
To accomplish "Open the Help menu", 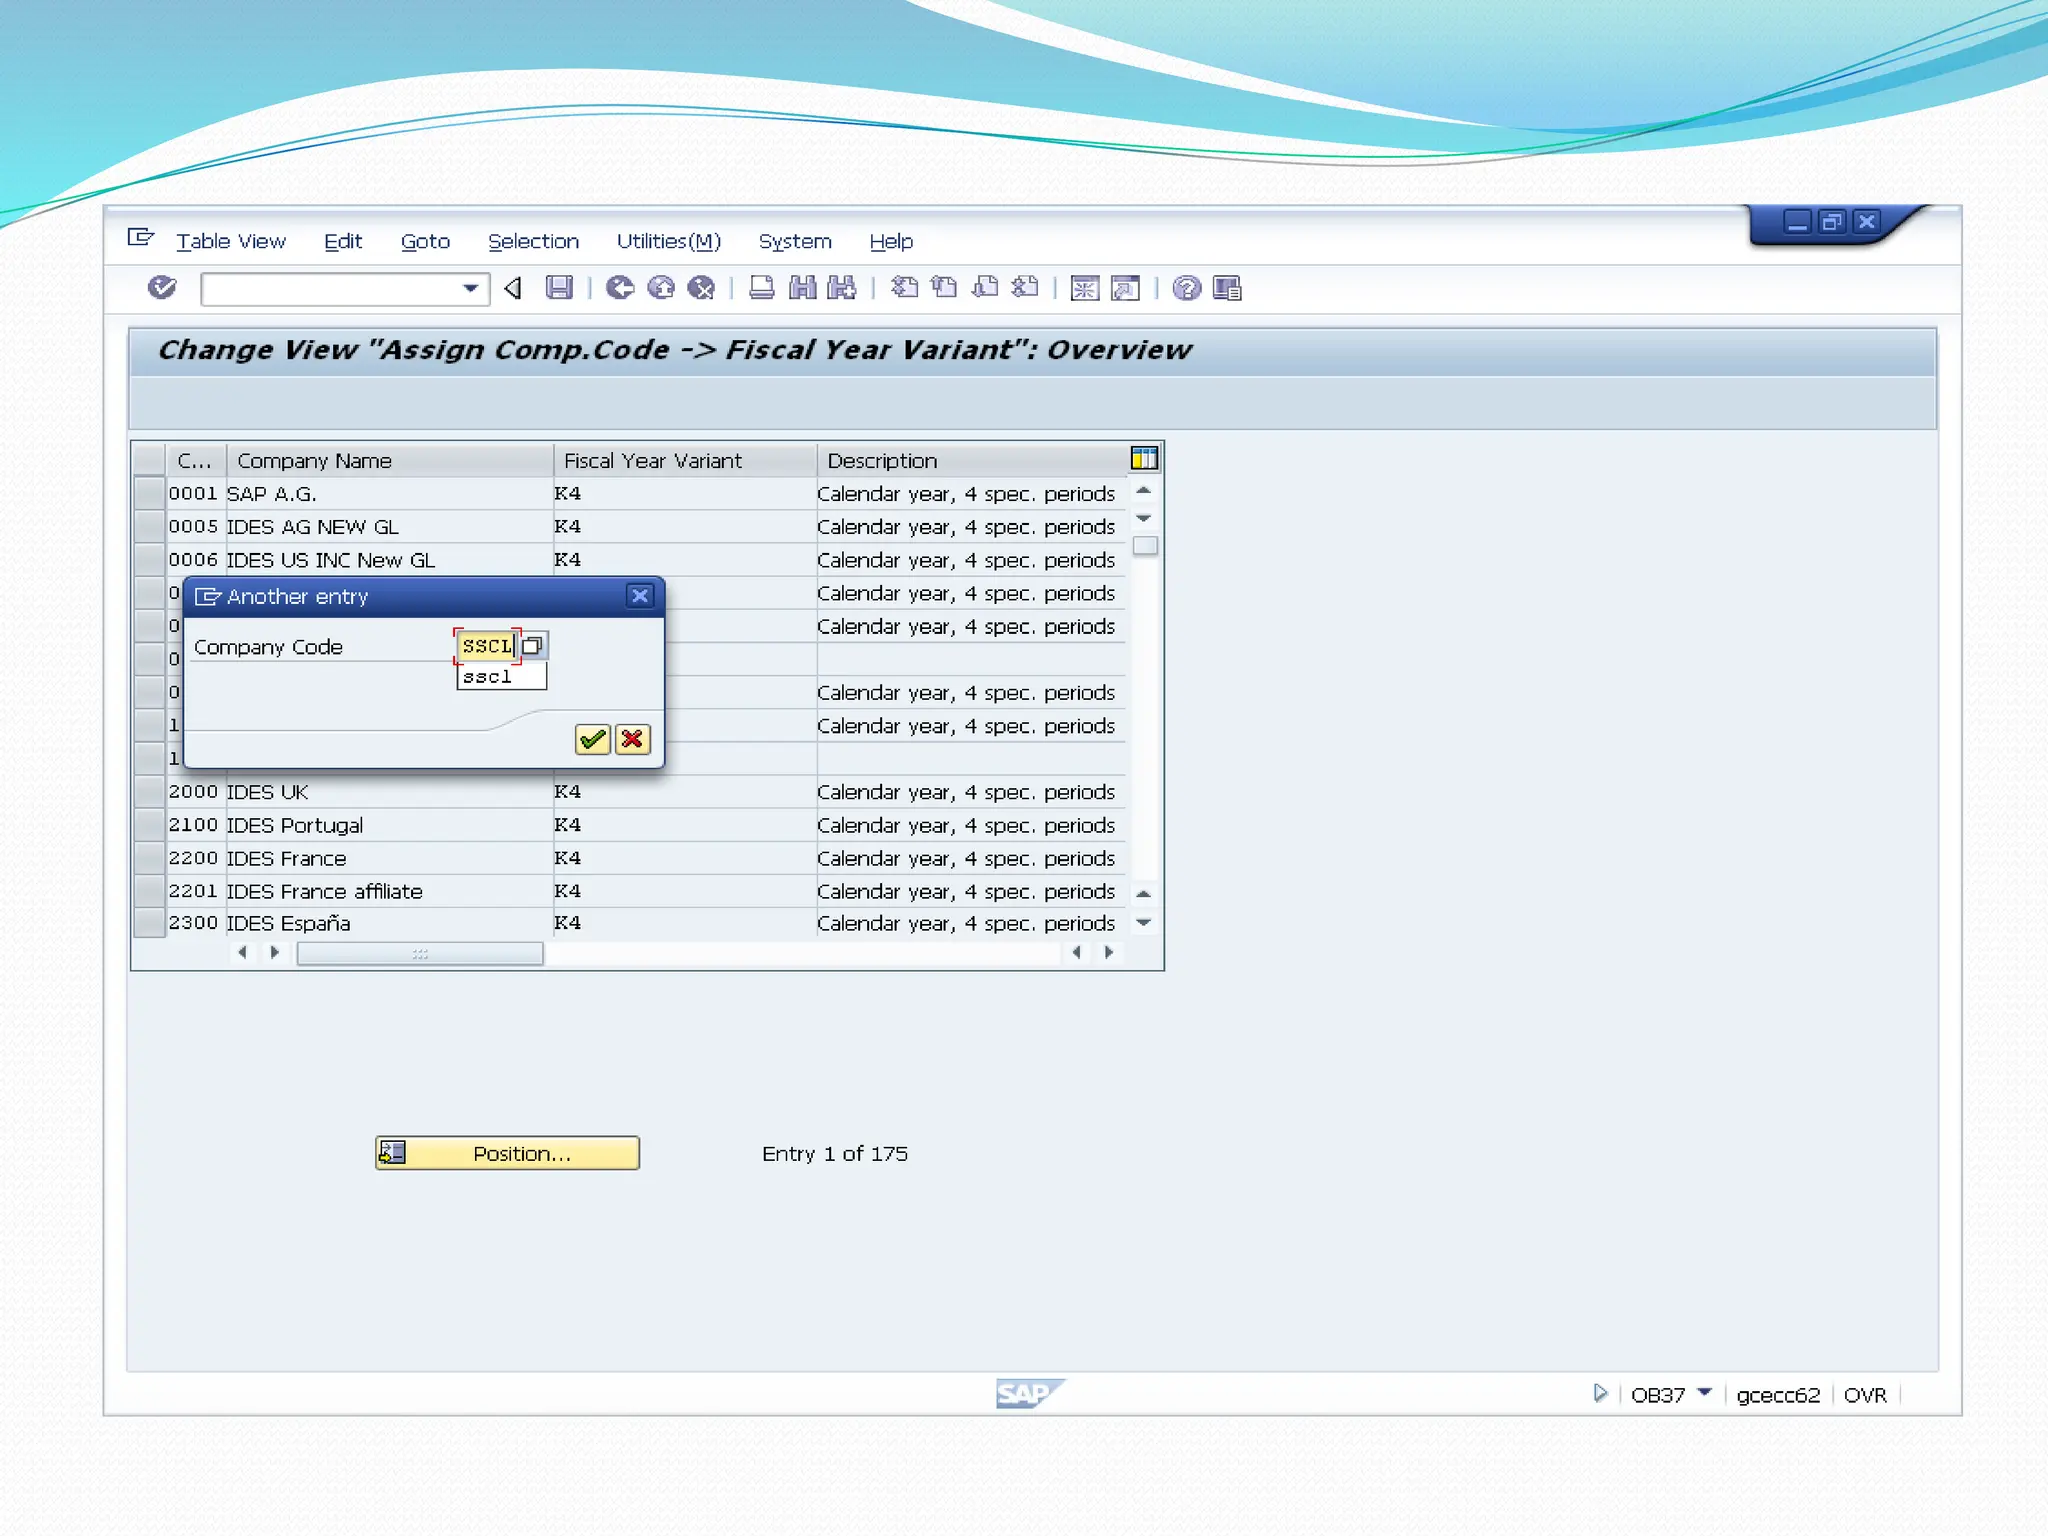I will point(891,241).
